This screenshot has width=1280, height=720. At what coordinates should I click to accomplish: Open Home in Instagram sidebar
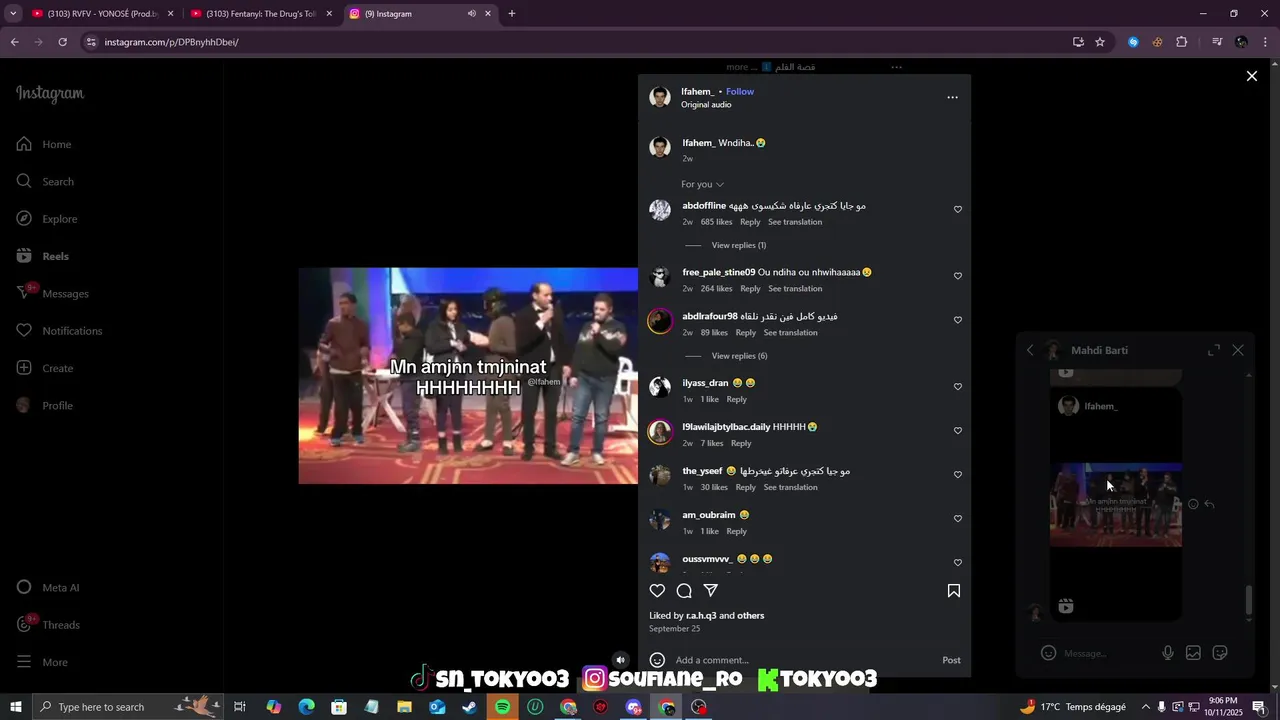tap(44, 144)
